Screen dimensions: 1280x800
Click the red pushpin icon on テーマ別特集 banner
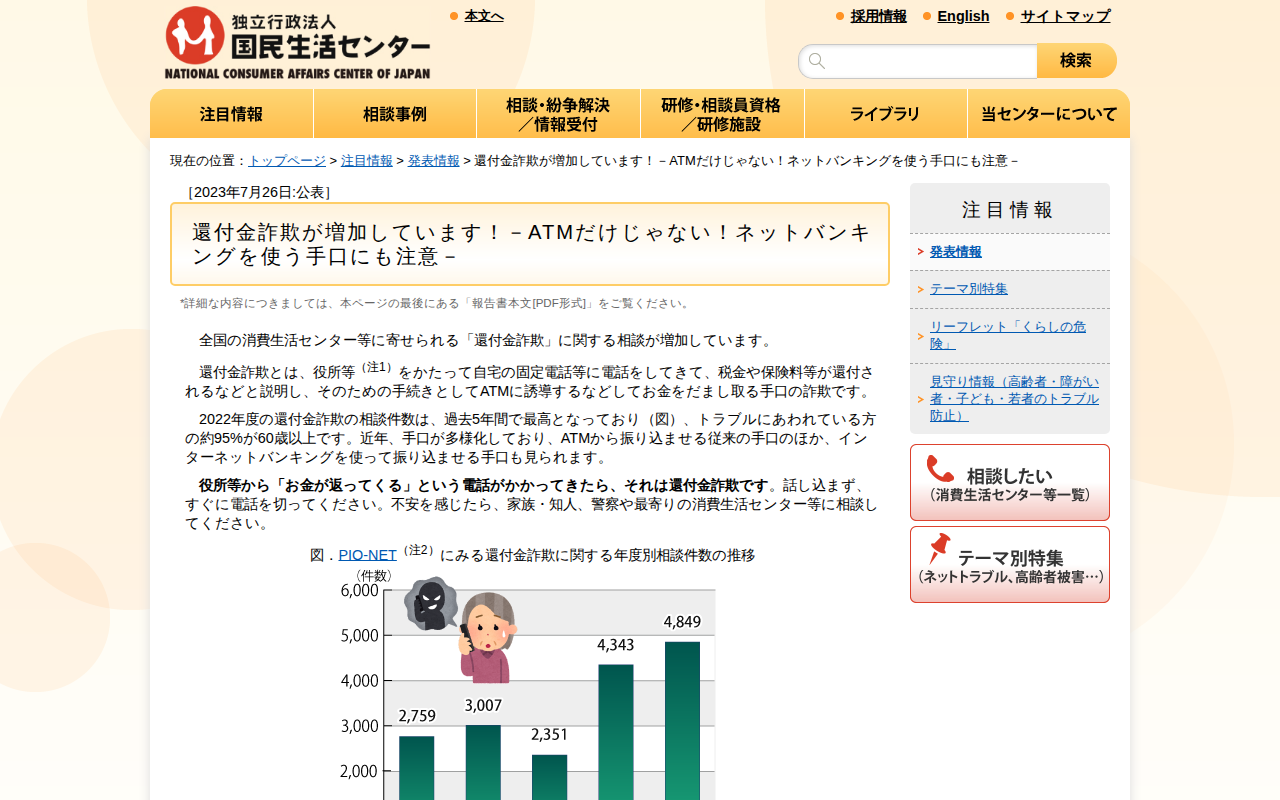point(939,548)
